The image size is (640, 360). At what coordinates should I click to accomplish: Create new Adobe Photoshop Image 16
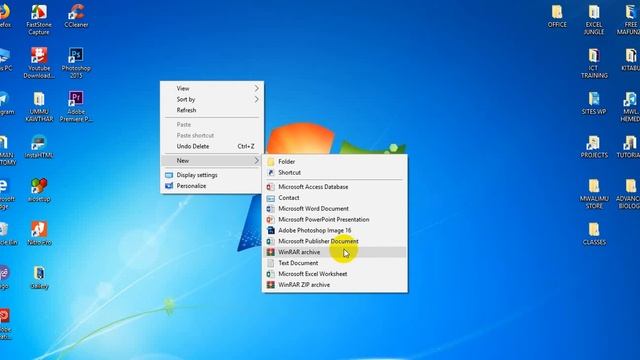click(x=335, y=230)
